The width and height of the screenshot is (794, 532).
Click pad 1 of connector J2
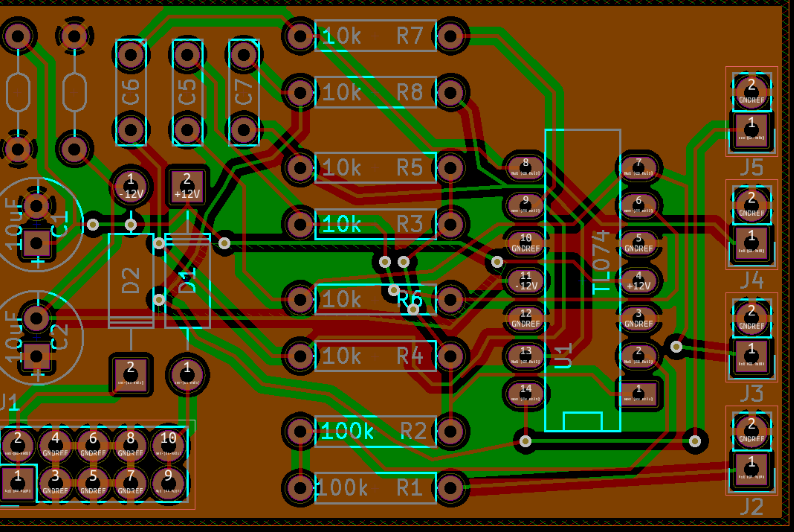[750, 467]
